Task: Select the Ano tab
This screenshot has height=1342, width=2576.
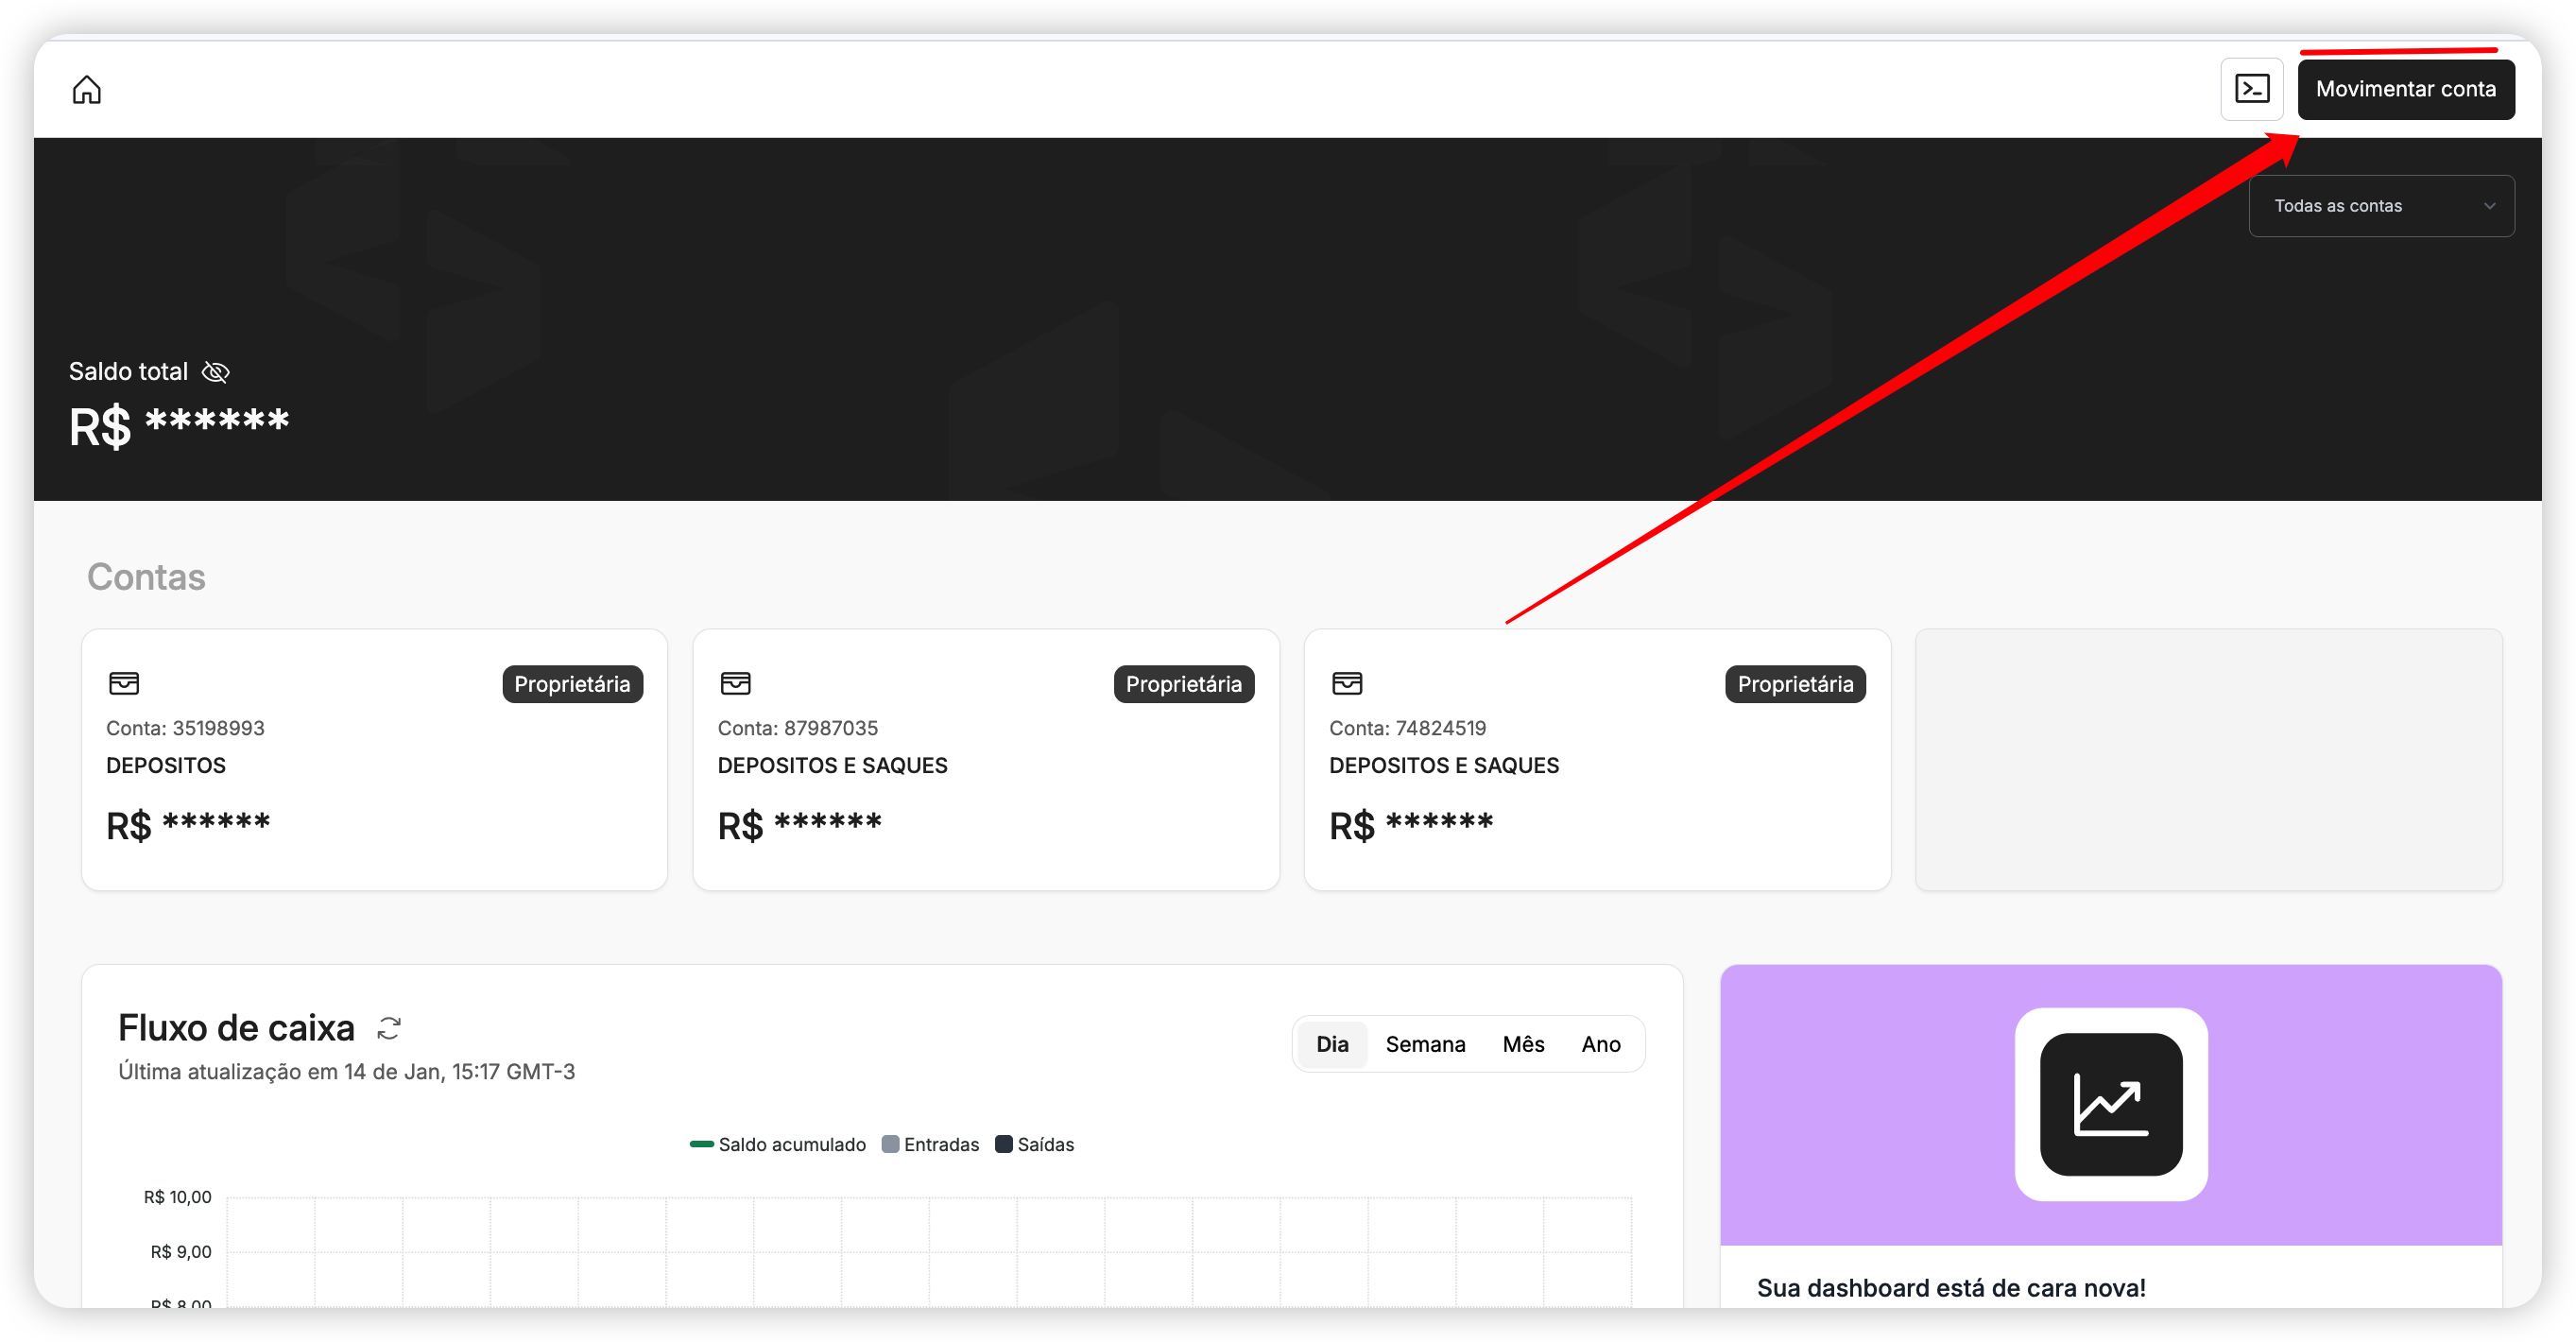Action: tap(1600, 1044)
